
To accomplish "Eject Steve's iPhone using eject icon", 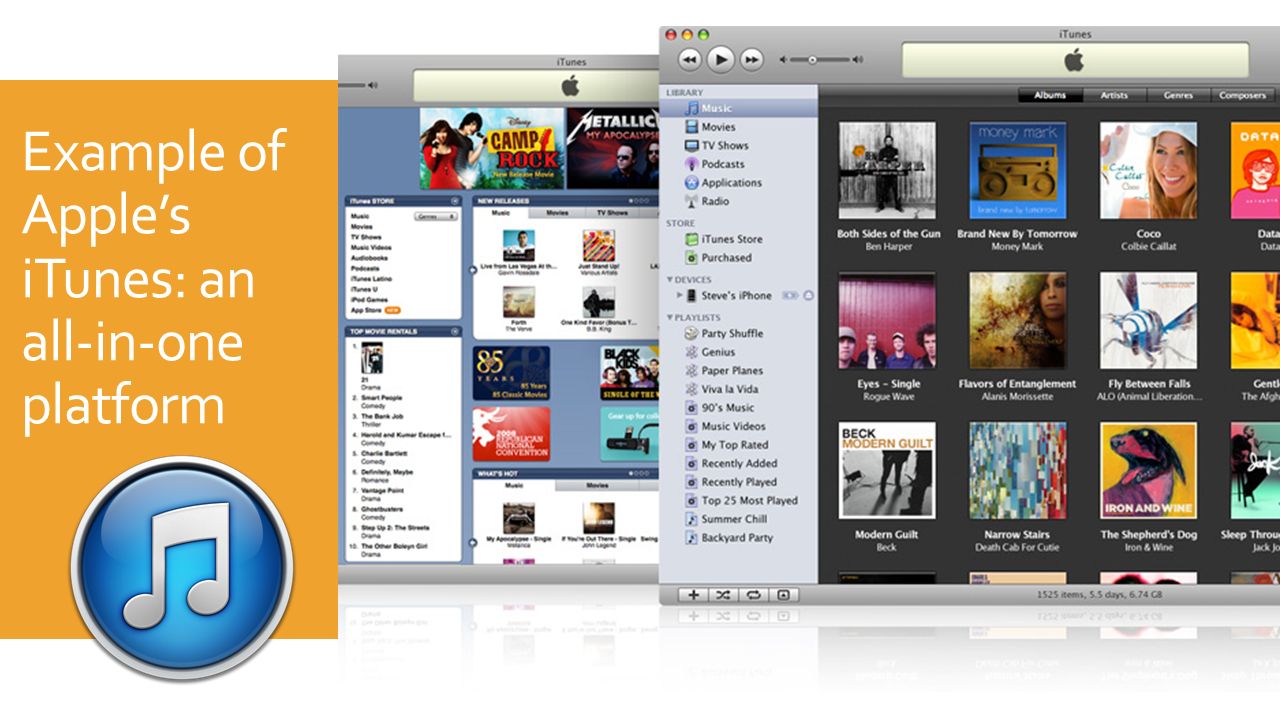I will coord(808,296).
